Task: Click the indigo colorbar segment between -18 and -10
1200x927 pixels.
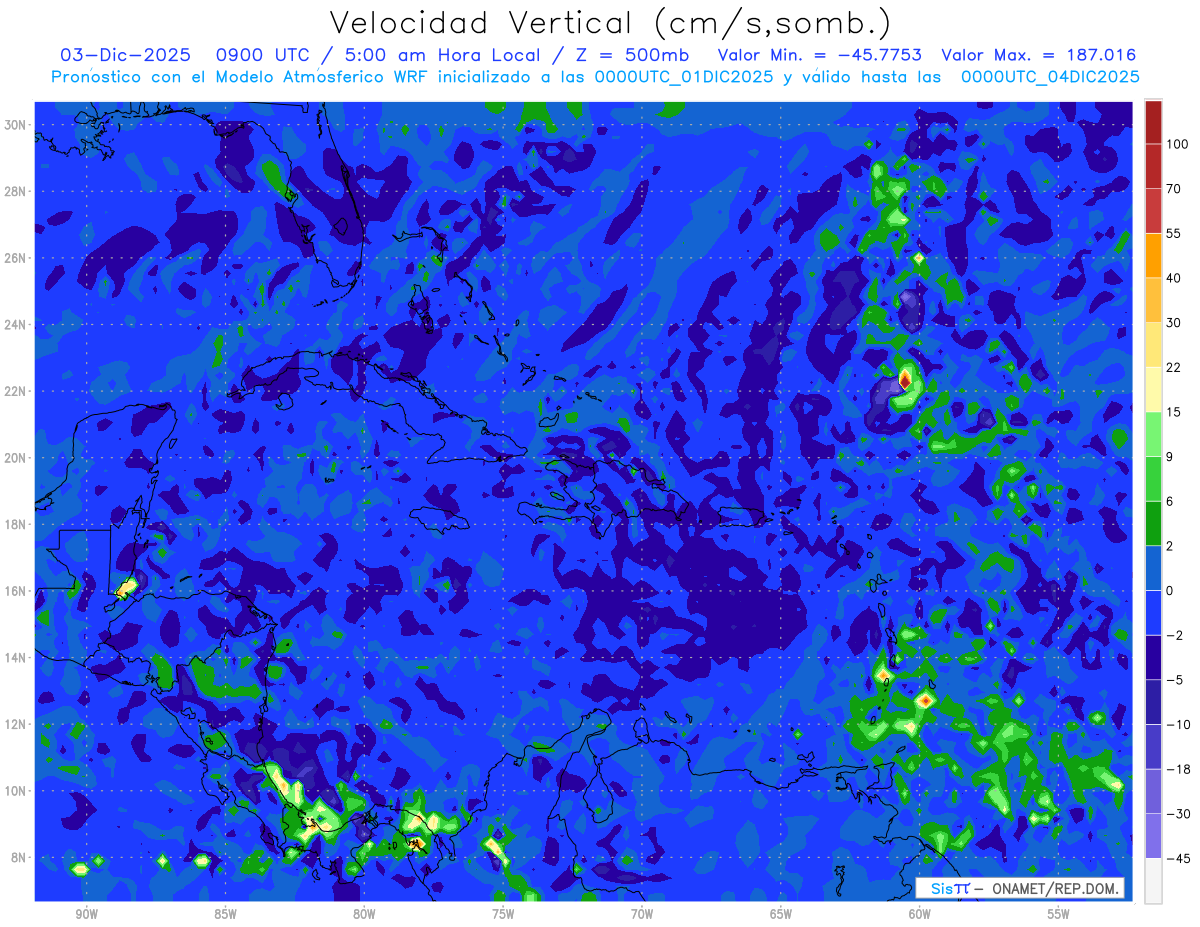Action: point(1153,747)
